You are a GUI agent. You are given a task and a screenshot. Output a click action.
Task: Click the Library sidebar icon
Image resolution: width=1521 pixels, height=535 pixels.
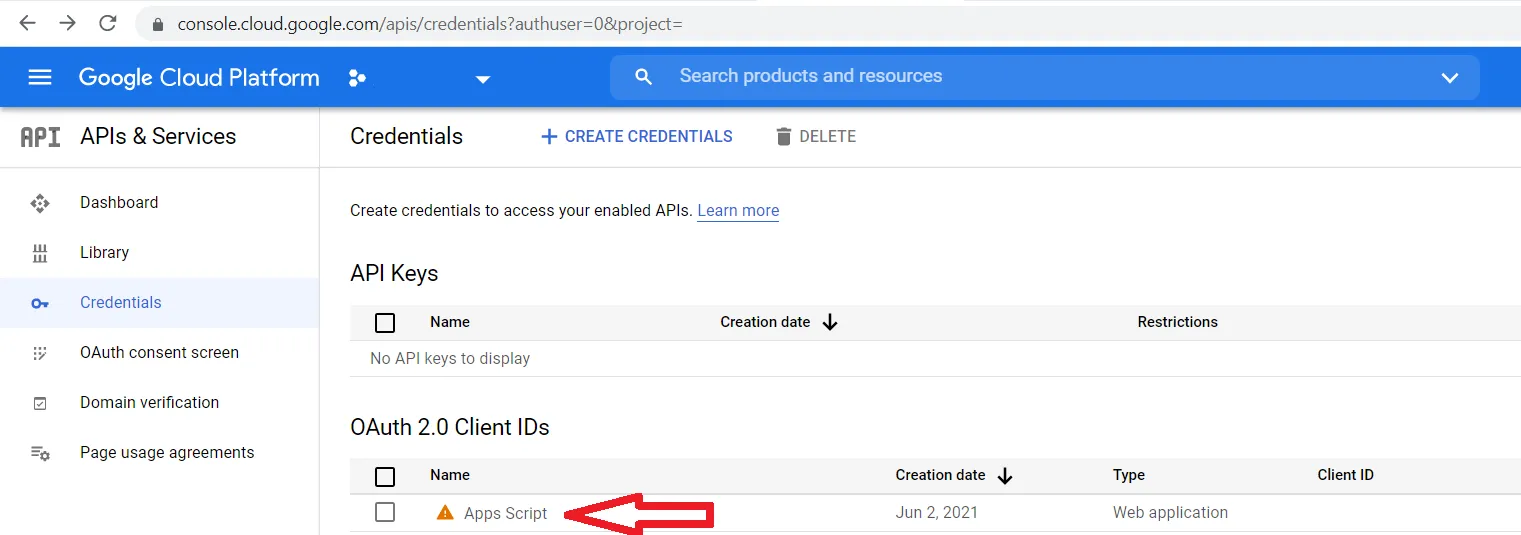[40, 253]
